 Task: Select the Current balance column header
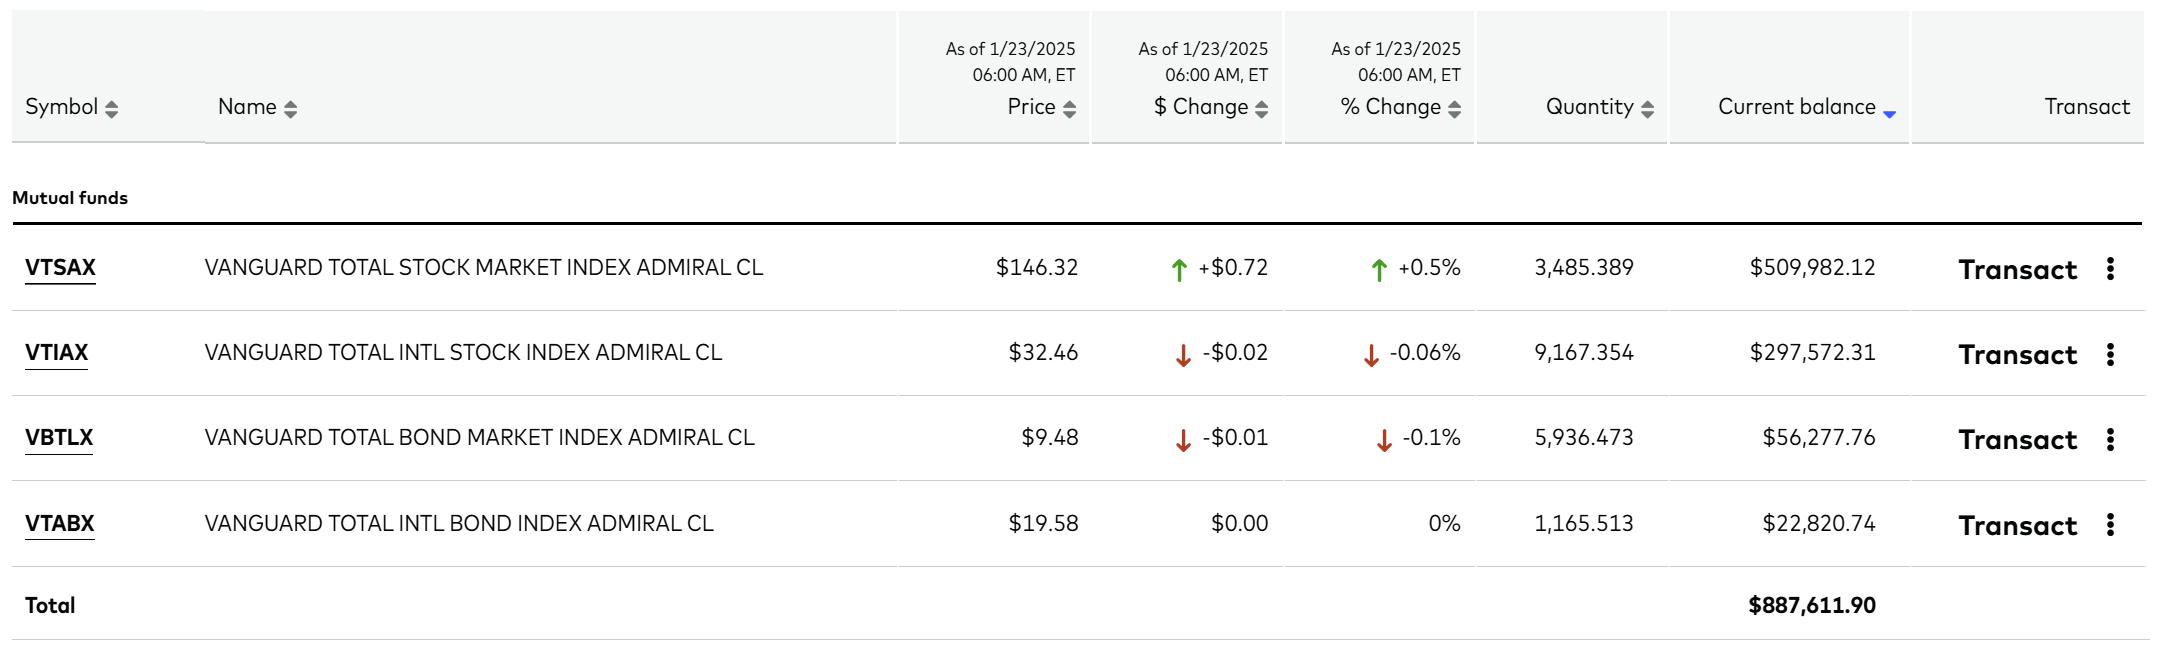pyautogui.click(x=1796, y=107)
